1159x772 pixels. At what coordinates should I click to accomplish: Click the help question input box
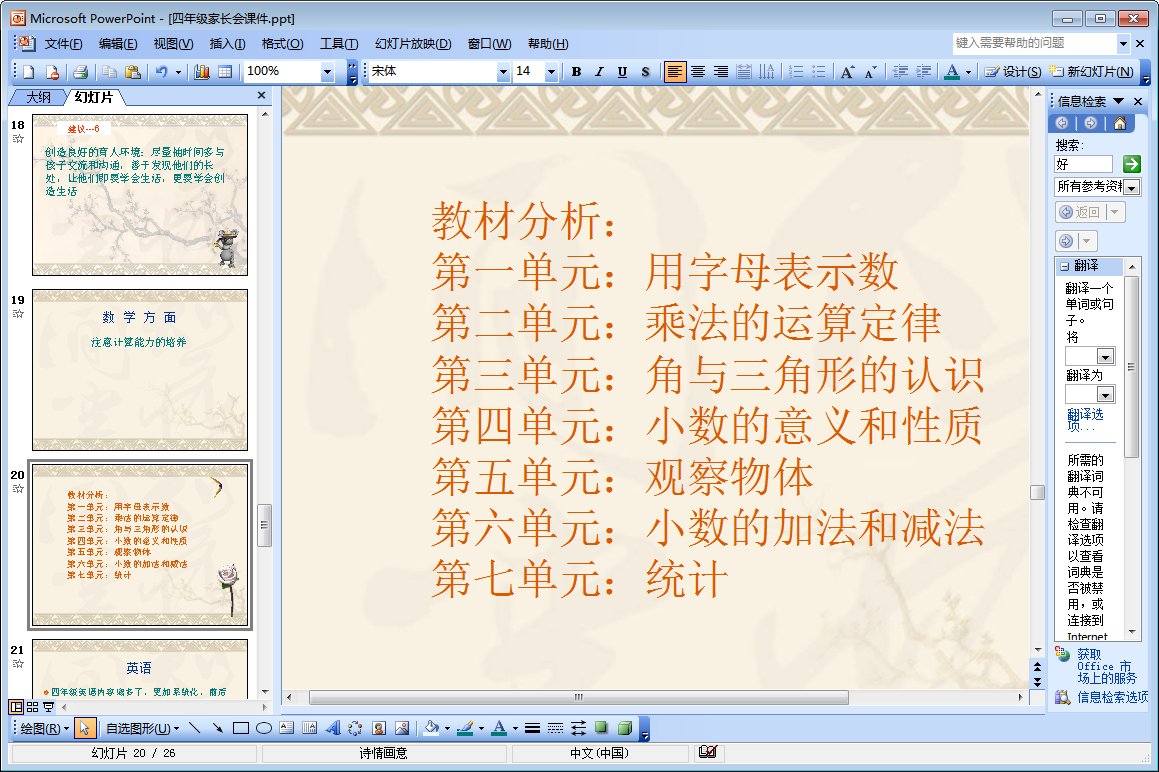pyautogui.click(x=1034, y=43)
